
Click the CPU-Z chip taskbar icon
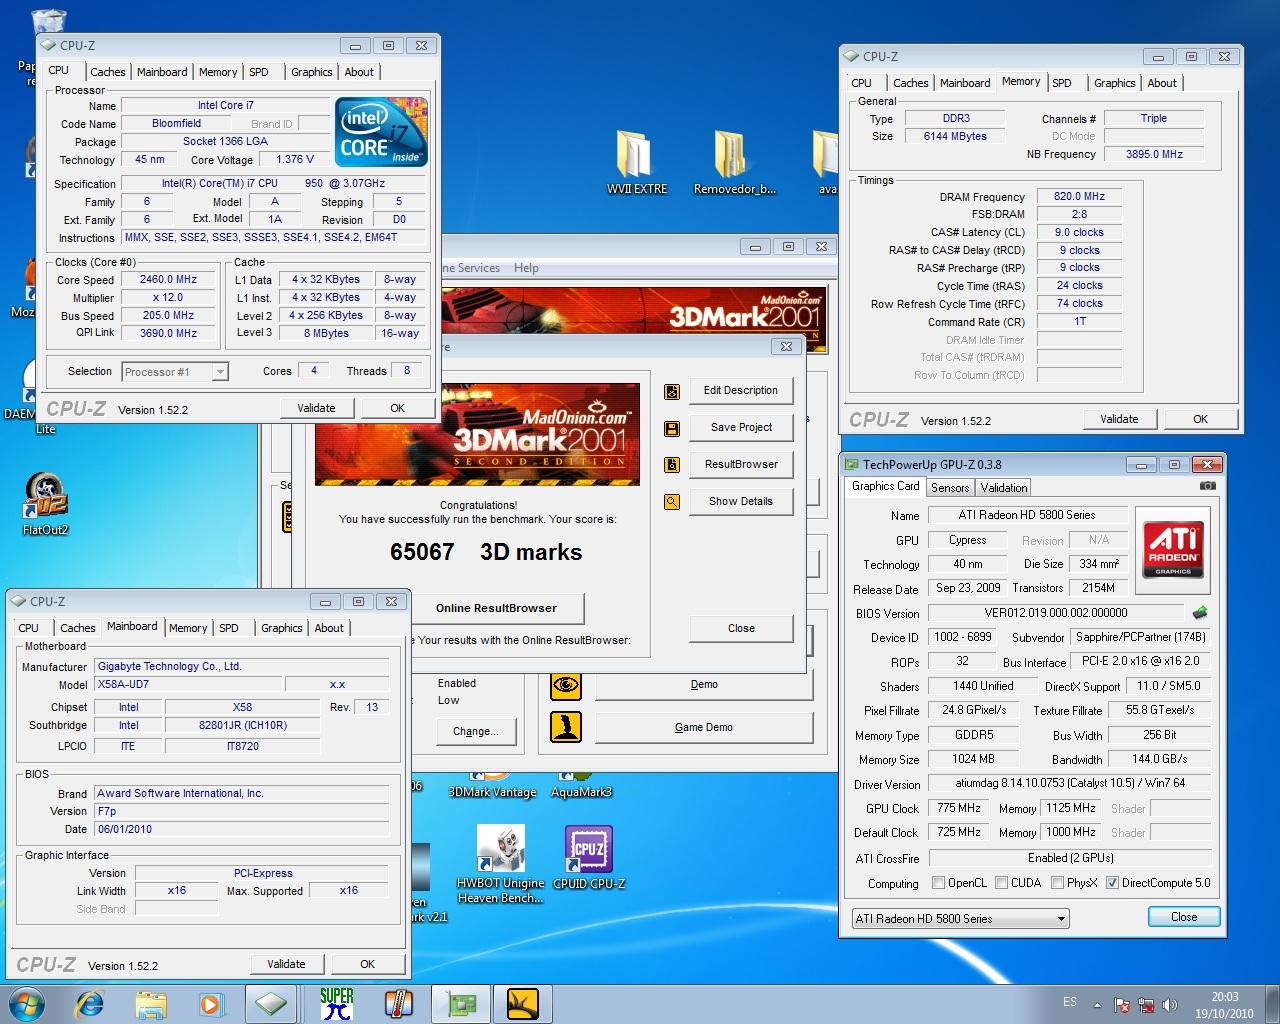click(x=271, y=1004)
